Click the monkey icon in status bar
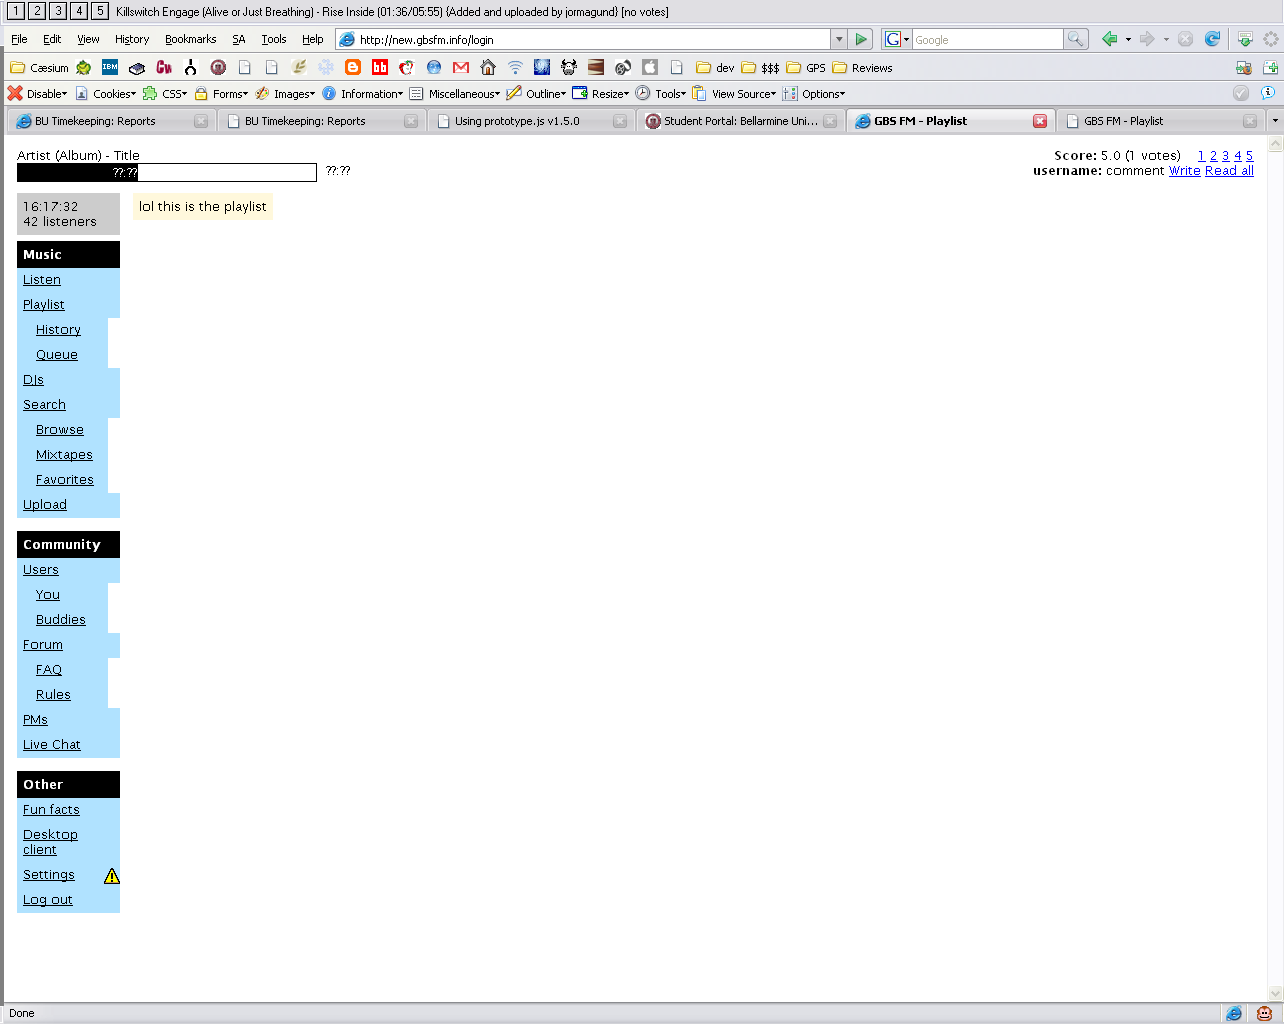 pos(1264,1013)
